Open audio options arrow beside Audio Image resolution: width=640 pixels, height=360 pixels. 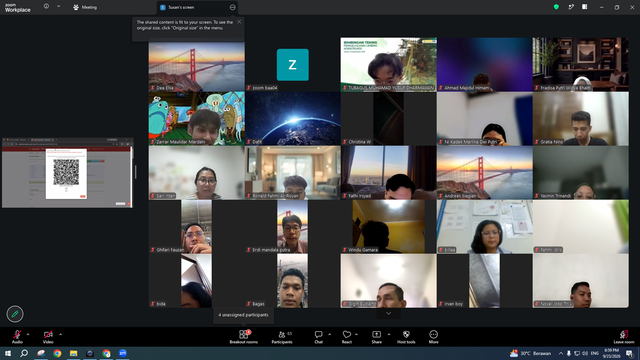[x=28, y=334]
